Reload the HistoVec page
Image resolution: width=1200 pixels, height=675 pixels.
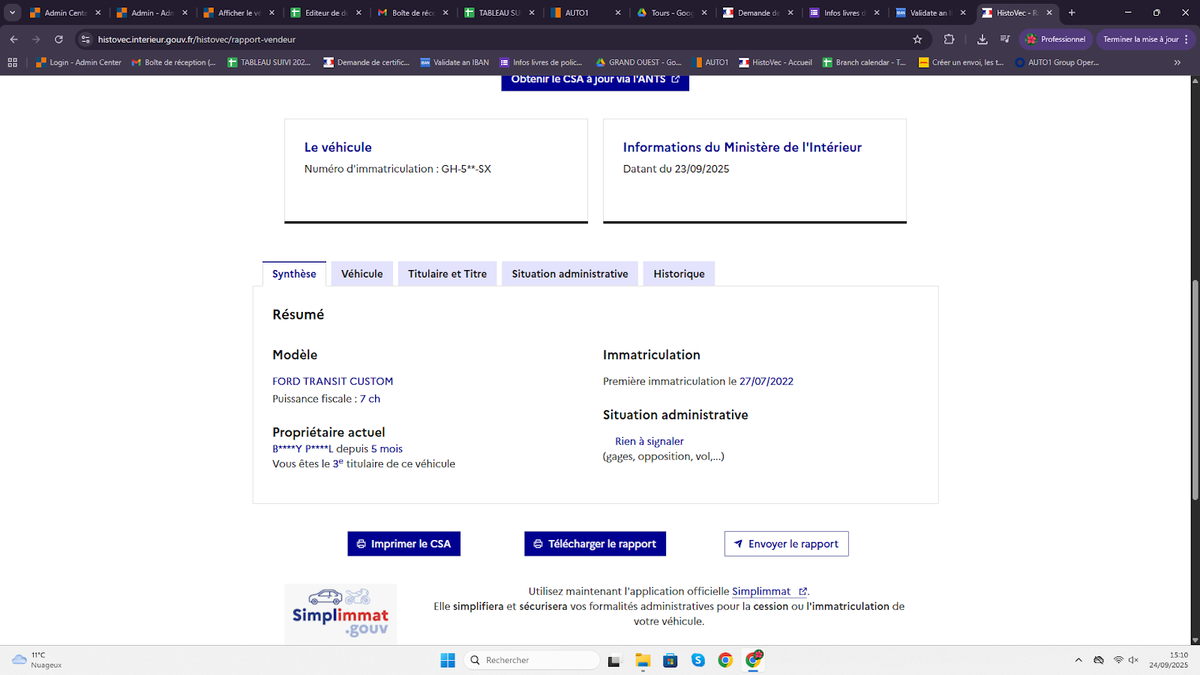point(59,39)
